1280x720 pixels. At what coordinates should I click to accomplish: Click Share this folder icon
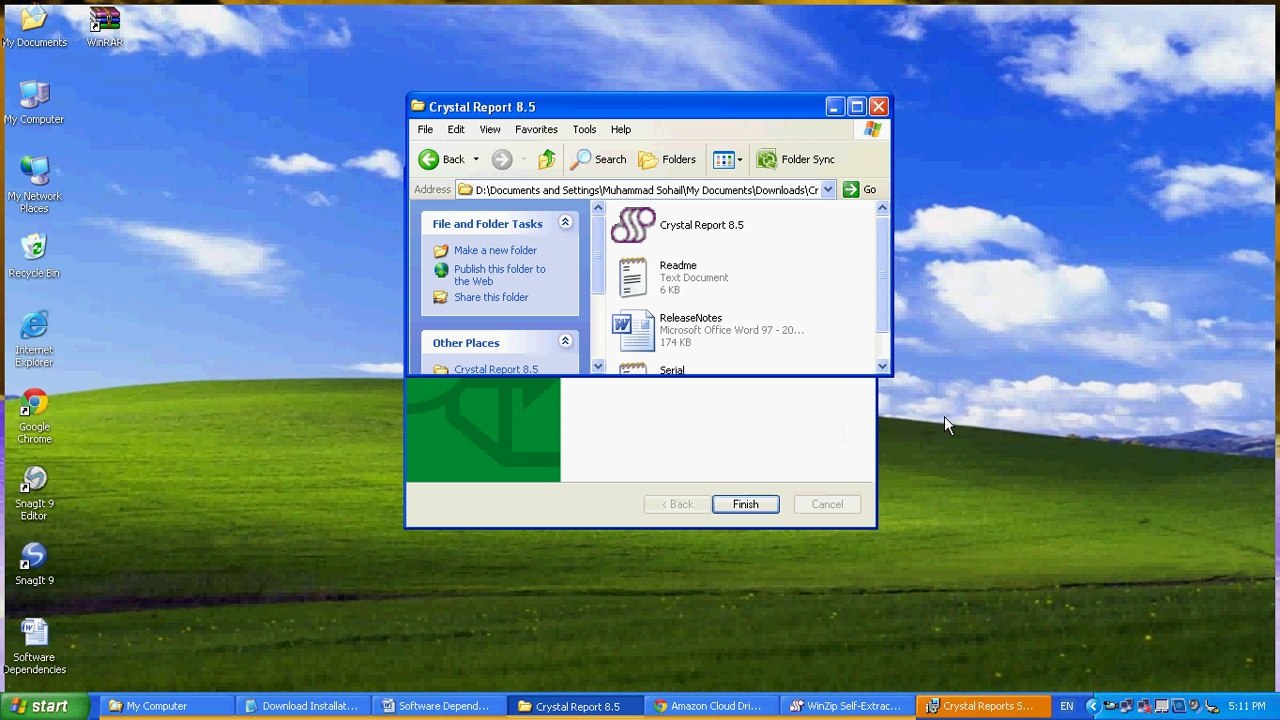click(x=441, y=297)
